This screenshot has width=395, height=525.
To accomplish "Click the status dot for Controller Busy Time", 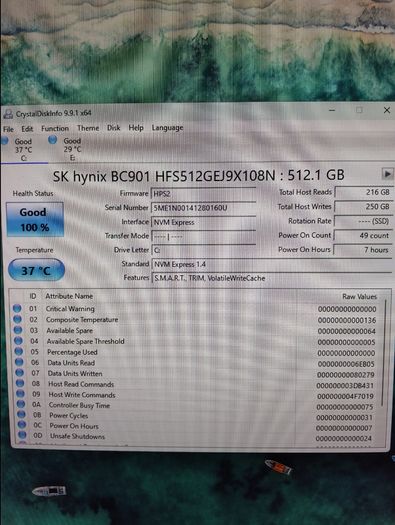I will click(x=21, y=404).
